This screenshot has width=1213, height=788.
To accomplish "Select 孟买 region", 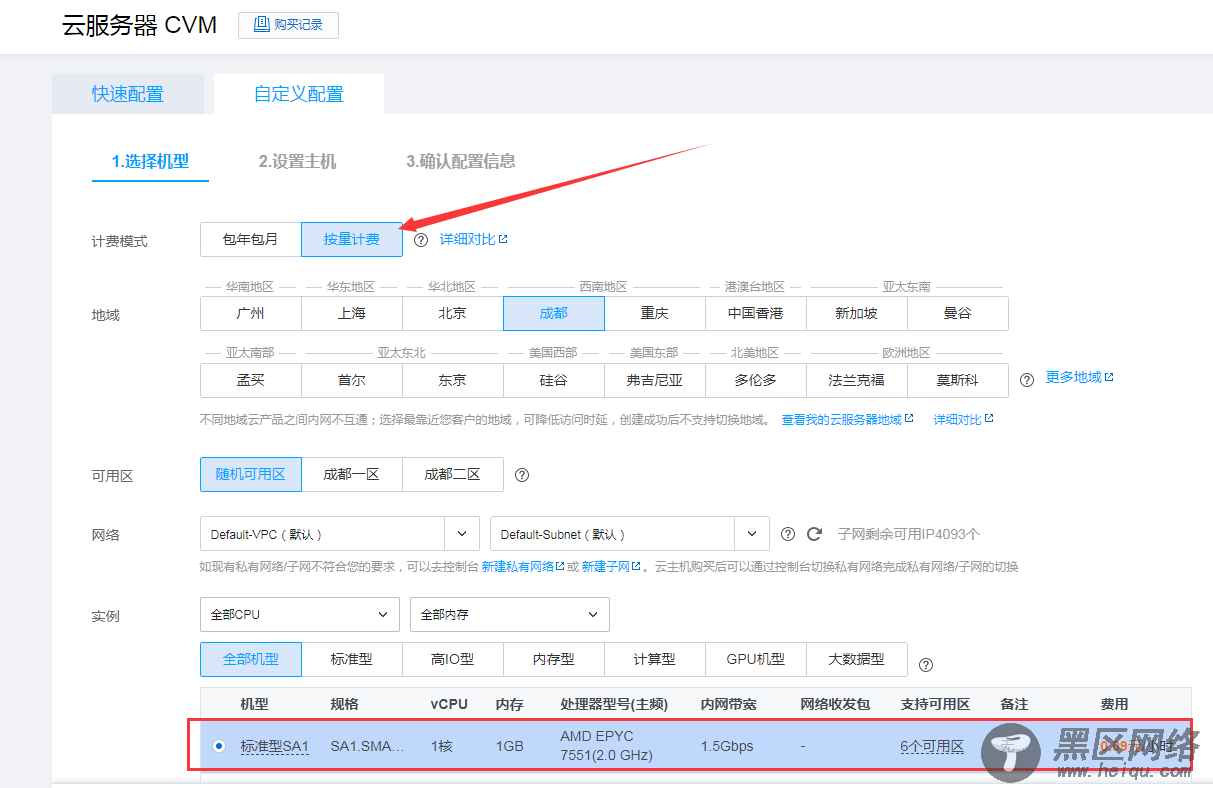I will [251, 380].
